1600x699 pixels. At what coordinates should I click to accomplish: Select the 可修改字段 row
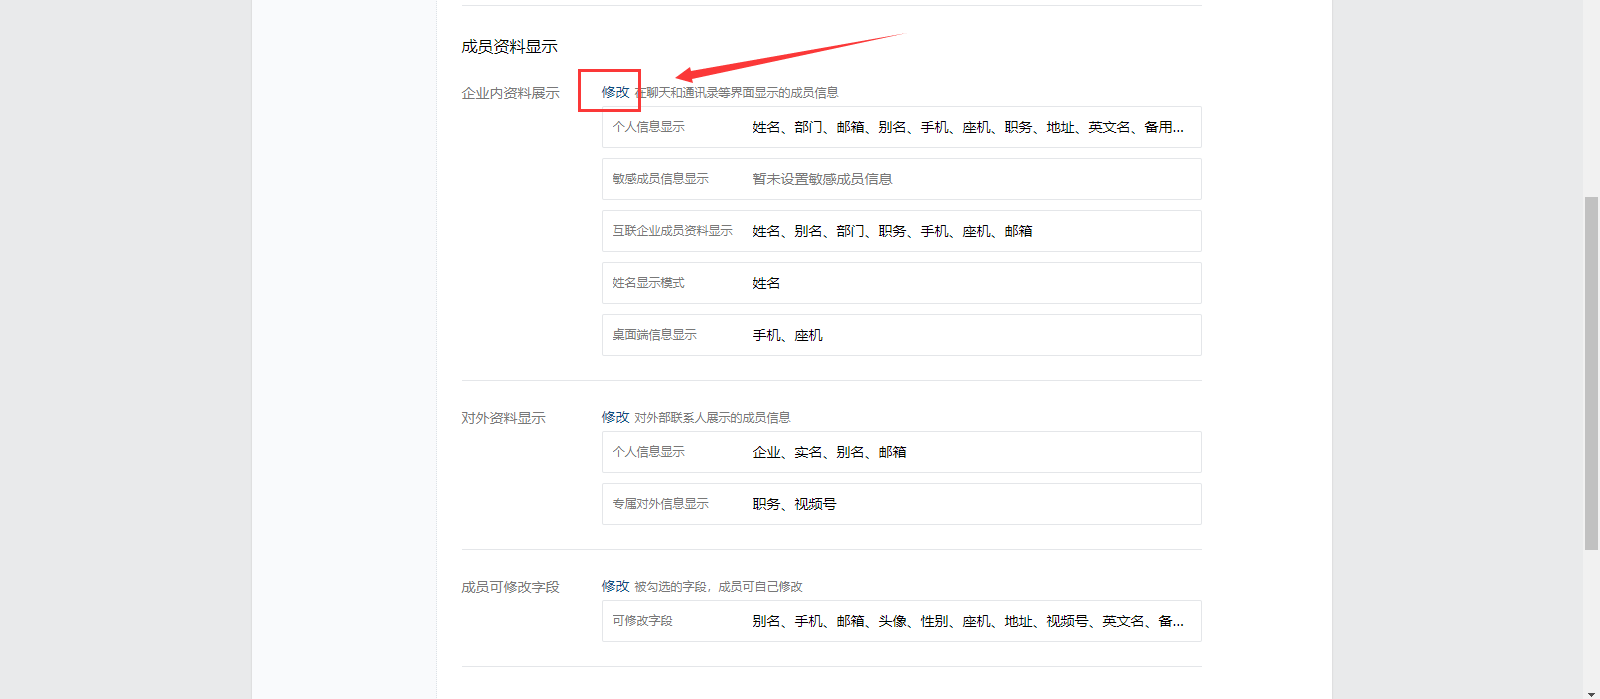(901, 621)
